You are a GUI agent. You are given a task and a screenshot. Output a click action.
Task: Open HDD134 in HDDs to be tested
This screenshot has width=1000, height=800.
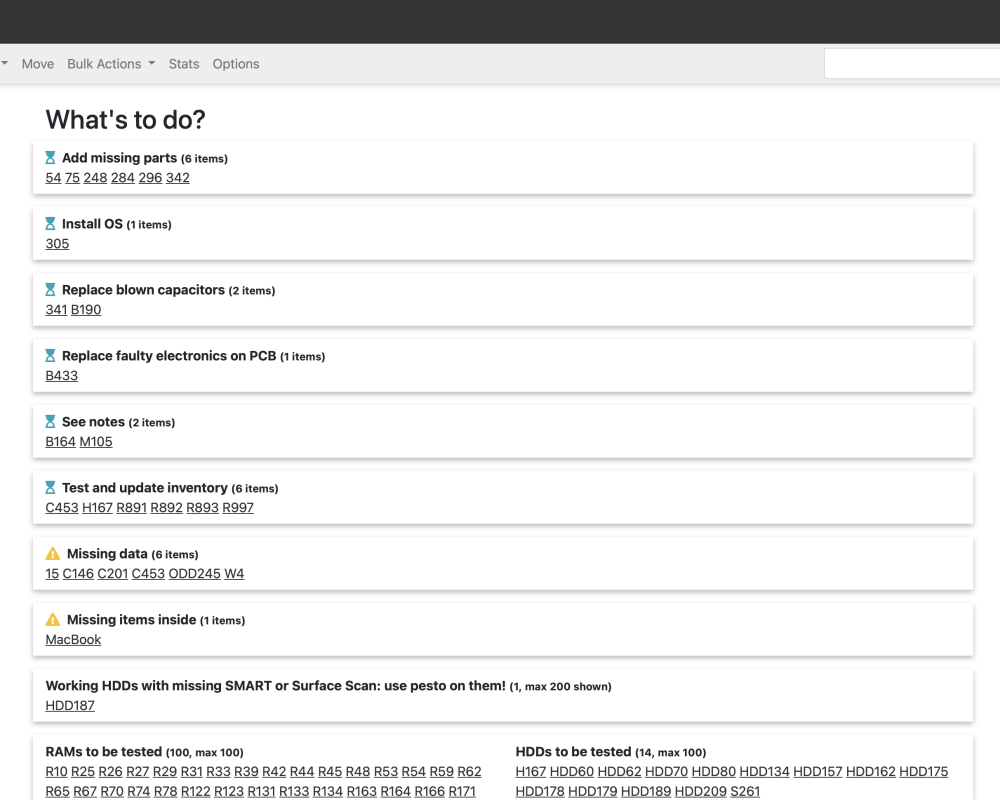click(x=765, y=772)
